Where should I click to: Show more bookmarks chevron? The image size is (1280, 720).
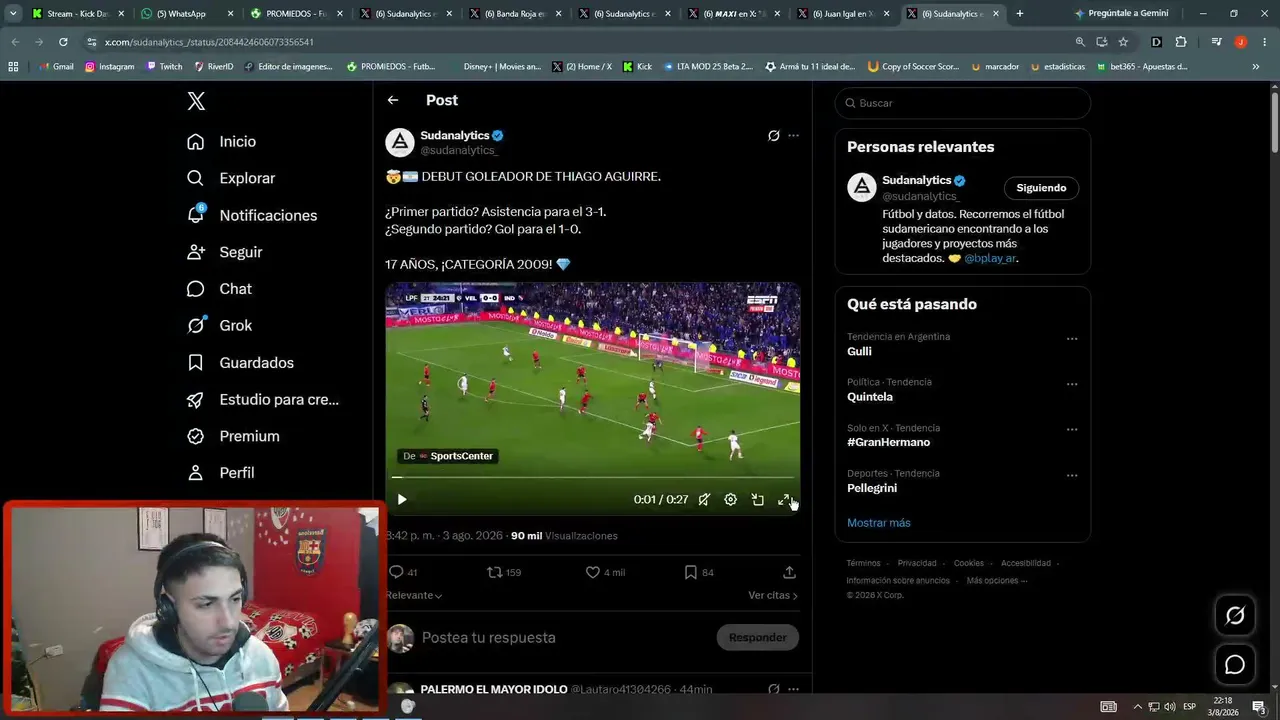(x=1255, y=67)
